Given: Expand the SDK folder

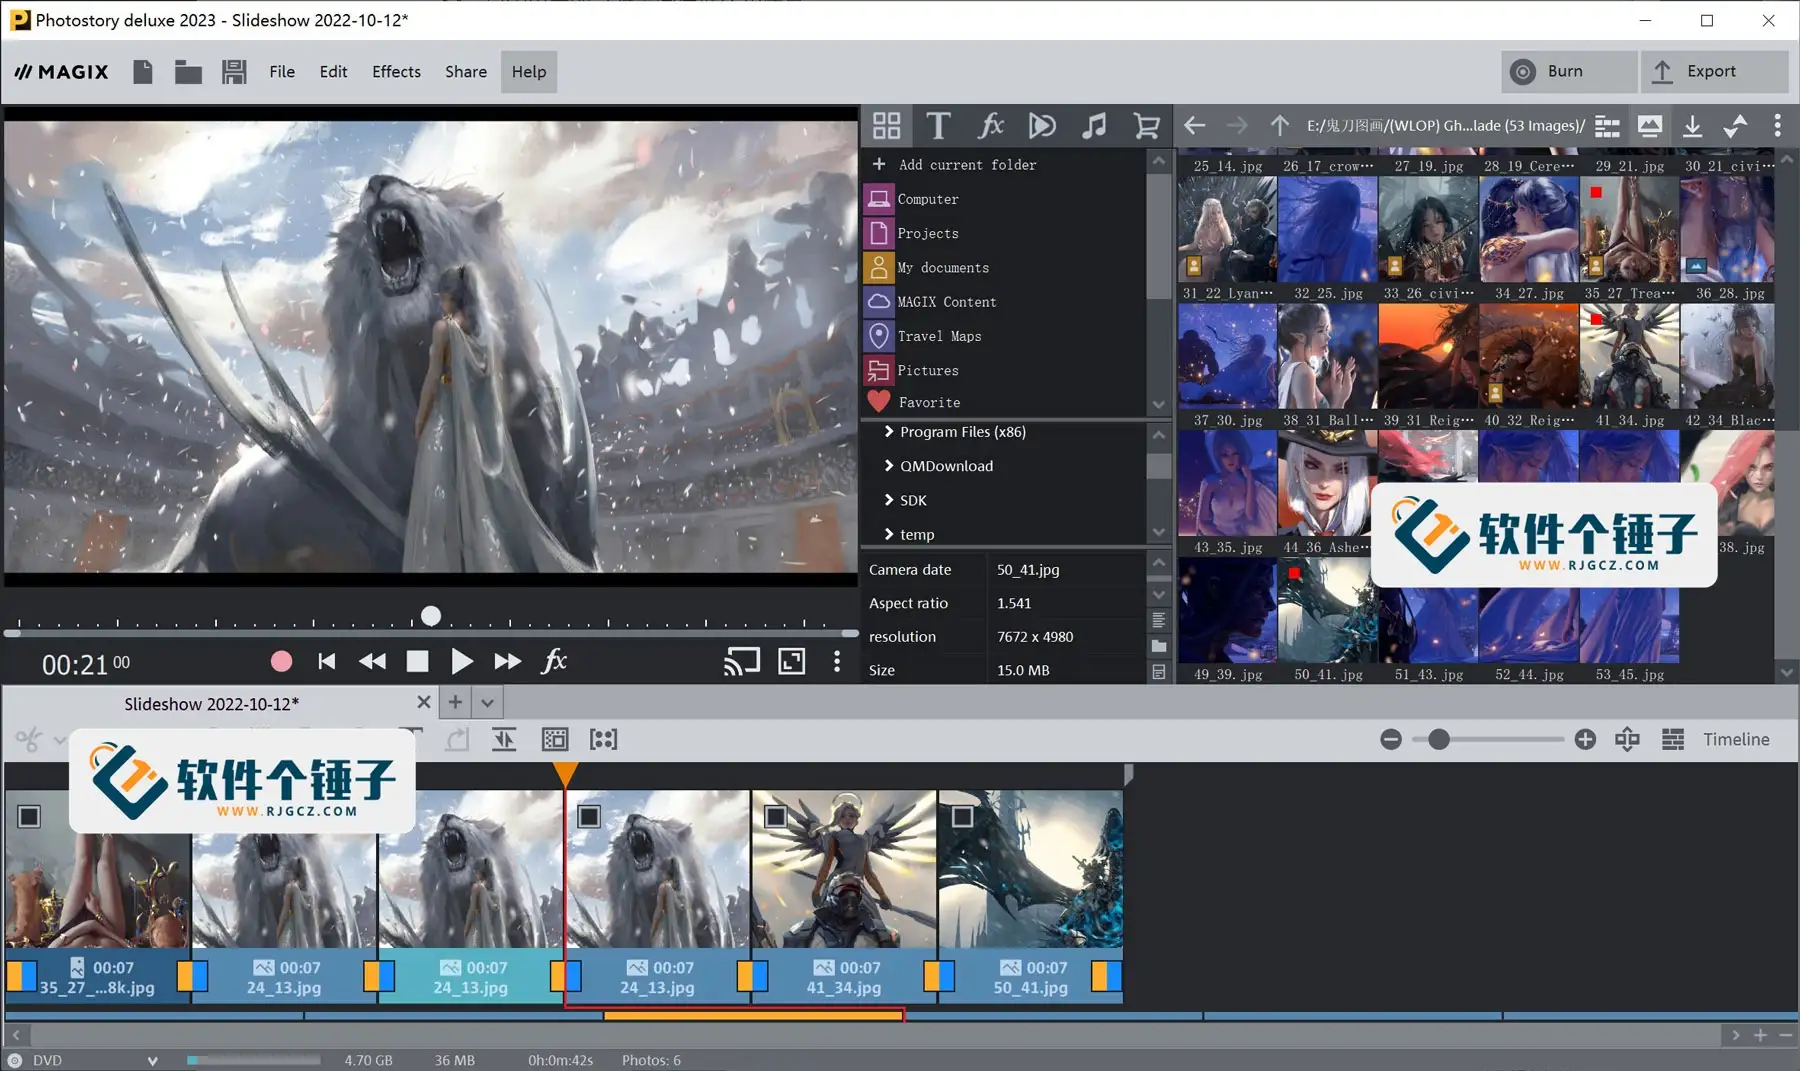Looking at the screenshot, I should [x=888, y=500].
